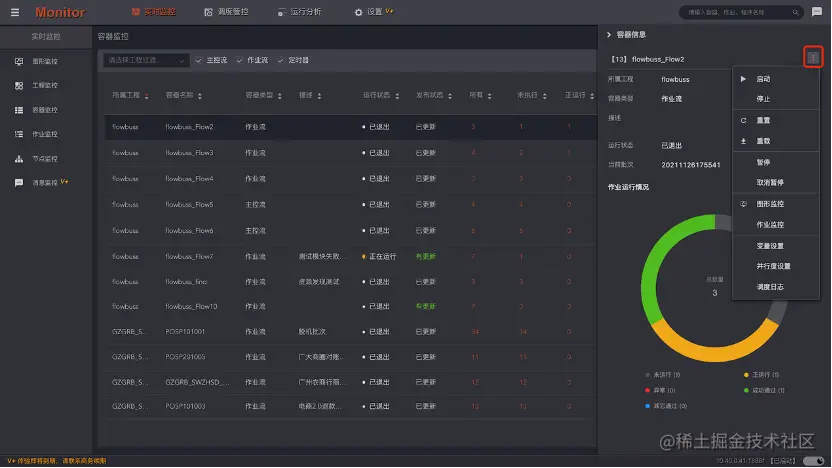
Task: Collapse the 容器信息 panel chevron
Action: click(609, 35)
